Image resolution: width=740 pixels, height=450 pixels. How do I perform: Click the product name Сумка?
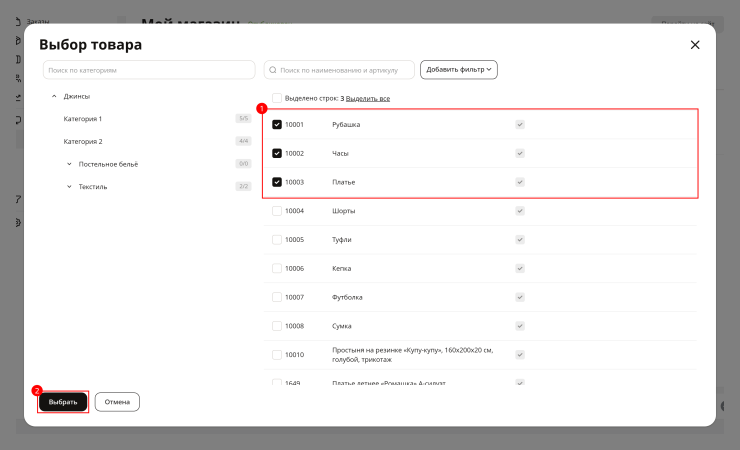pyautogui.click(x=342, y=326)
